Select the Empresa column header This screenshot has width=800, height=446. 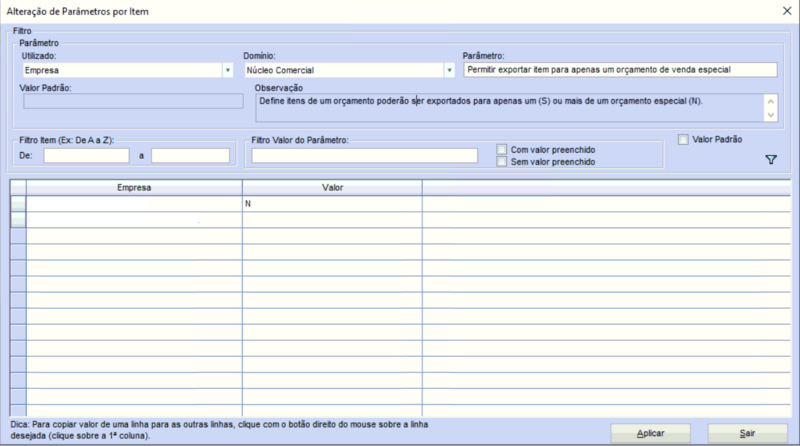tap(134, 188)
